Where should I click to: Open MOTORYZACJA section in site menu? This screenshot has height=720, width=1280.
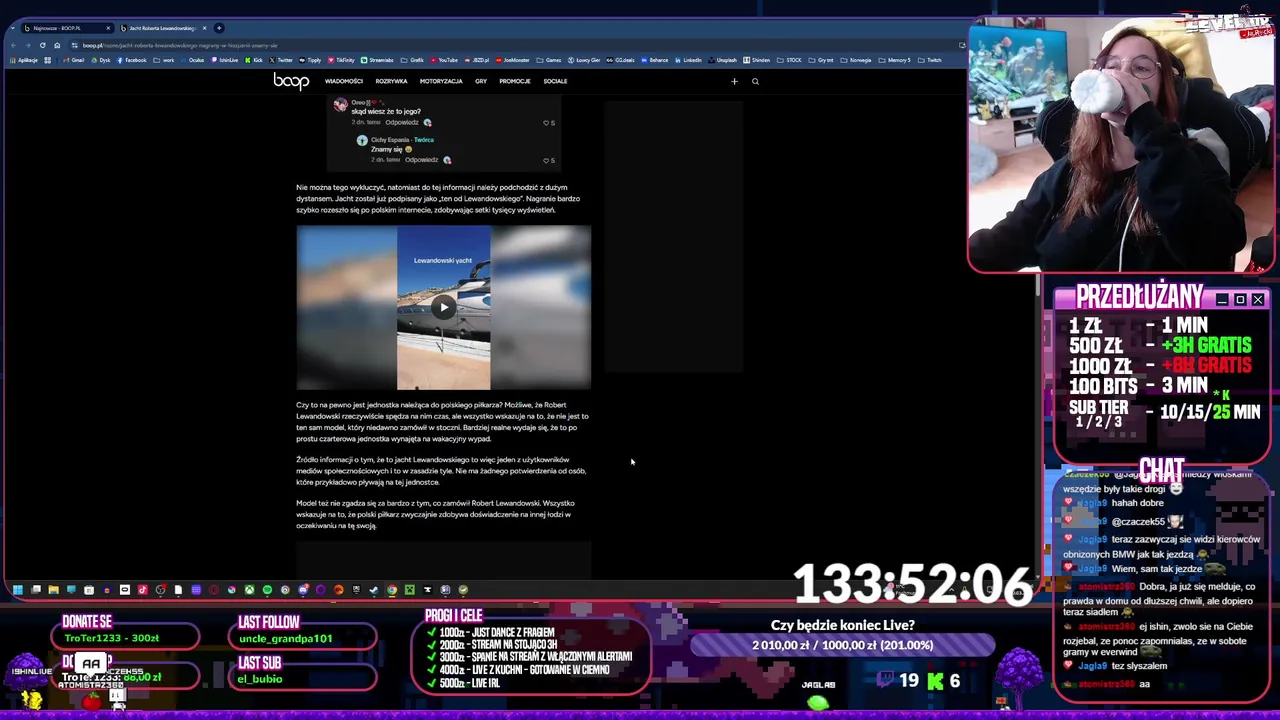coord(441,81)
